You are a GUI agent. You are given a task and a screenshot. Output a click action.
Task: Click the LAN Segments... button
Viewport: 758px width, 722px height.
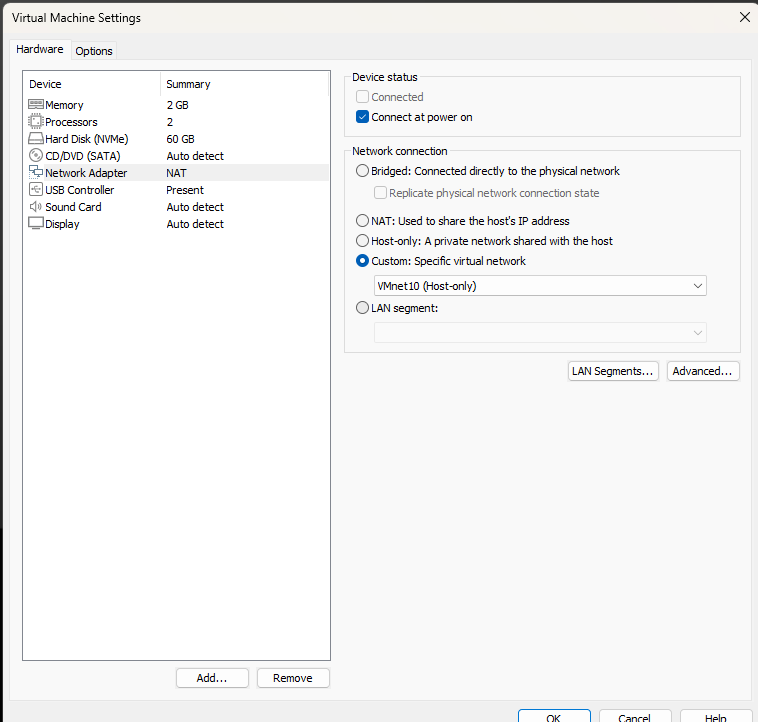pyautogui.click(x=613, y=371)
